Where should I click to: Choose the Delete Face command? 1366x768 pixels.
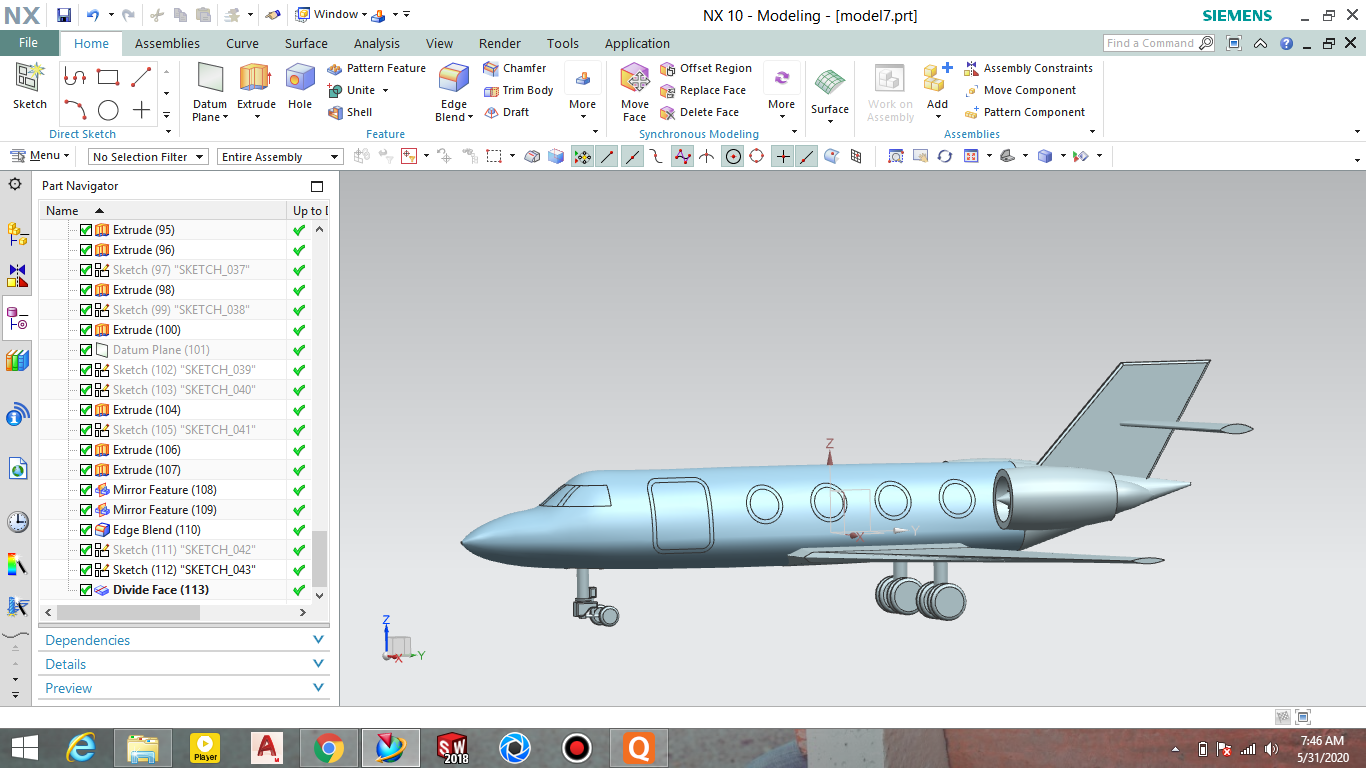pyautogui.click(x=700, y=112)
